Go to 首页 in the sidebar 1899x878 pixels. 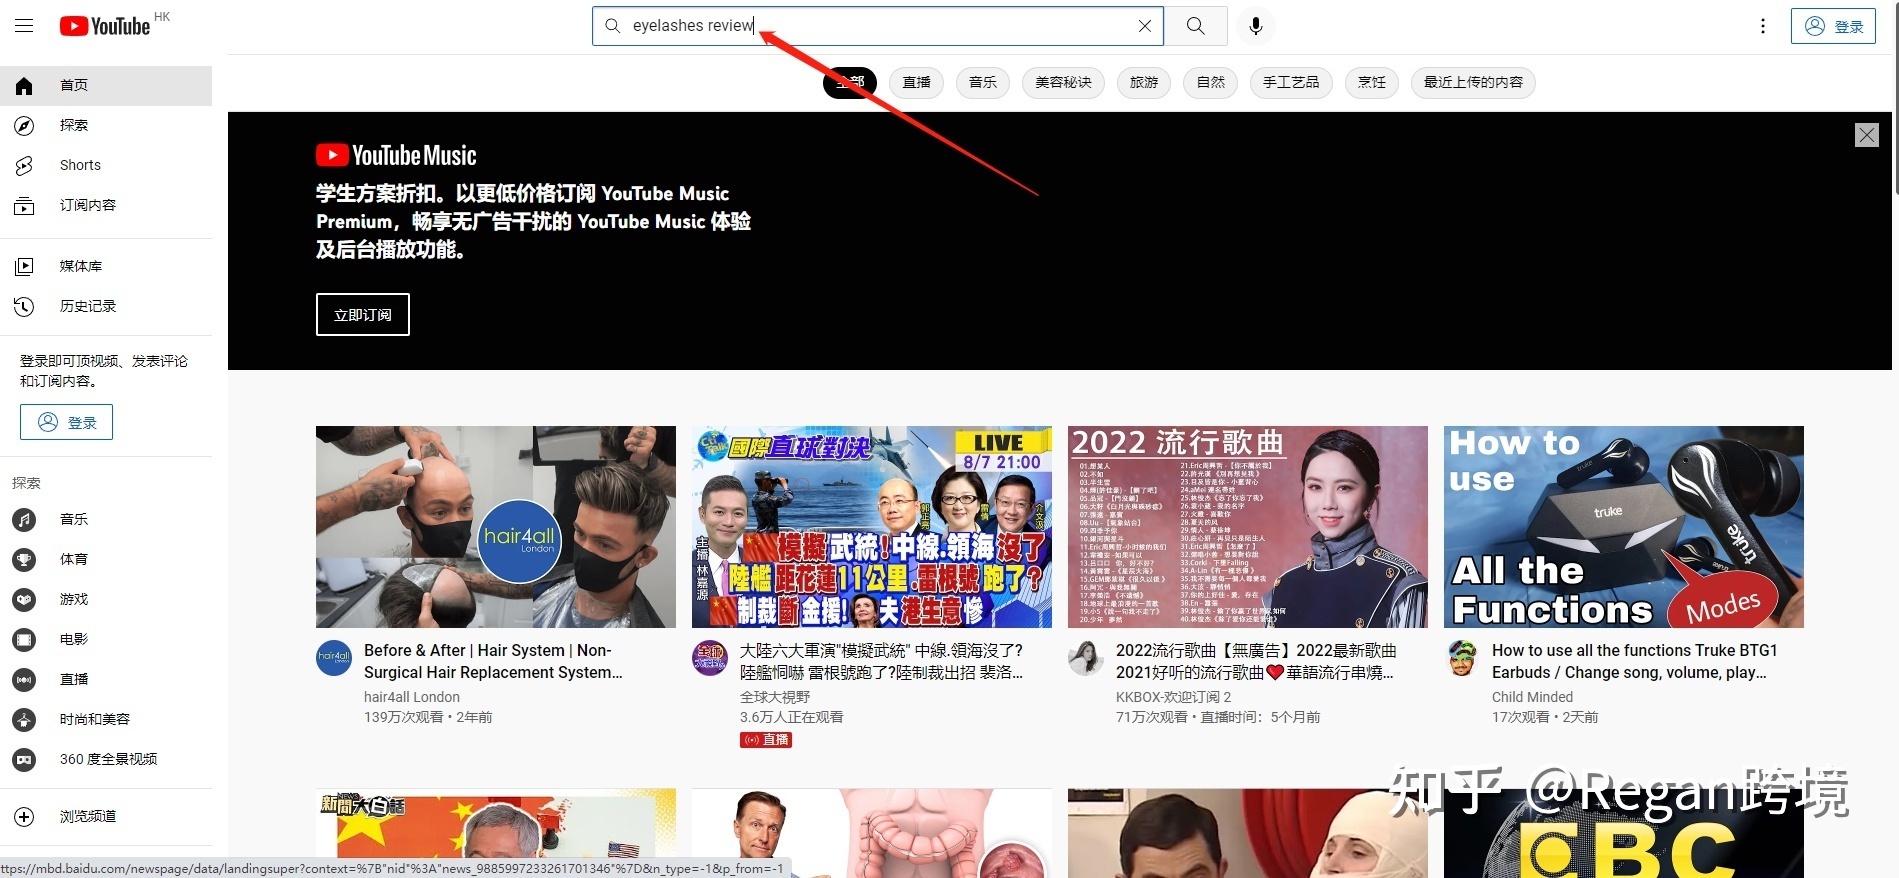tap(106, 85)
